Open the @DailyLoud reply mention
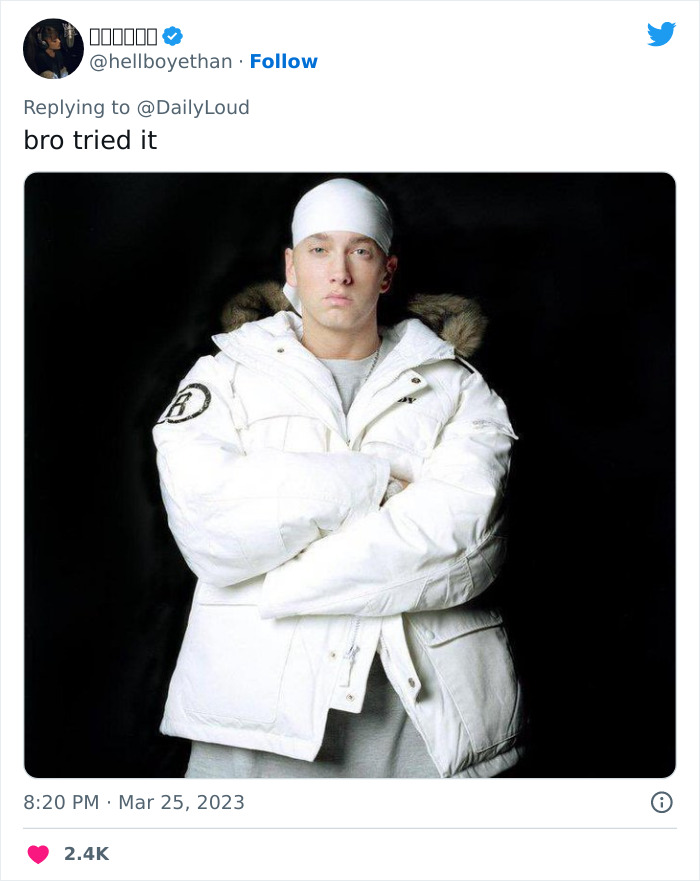 (x=193, y=107)
